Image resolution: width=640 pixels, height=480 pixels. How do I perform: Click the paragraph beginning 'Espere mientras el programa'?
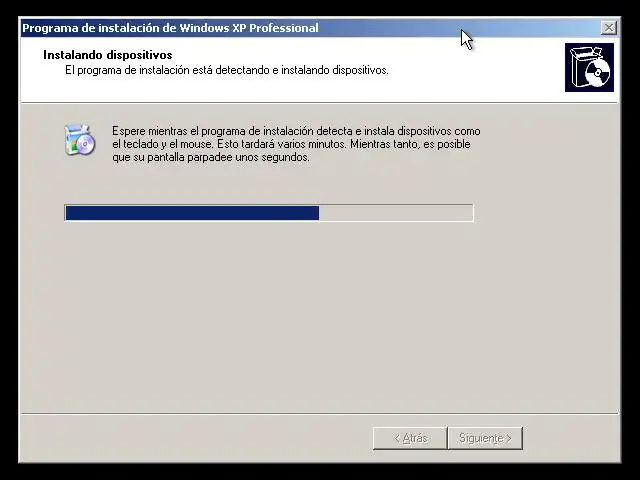(296, 144)
